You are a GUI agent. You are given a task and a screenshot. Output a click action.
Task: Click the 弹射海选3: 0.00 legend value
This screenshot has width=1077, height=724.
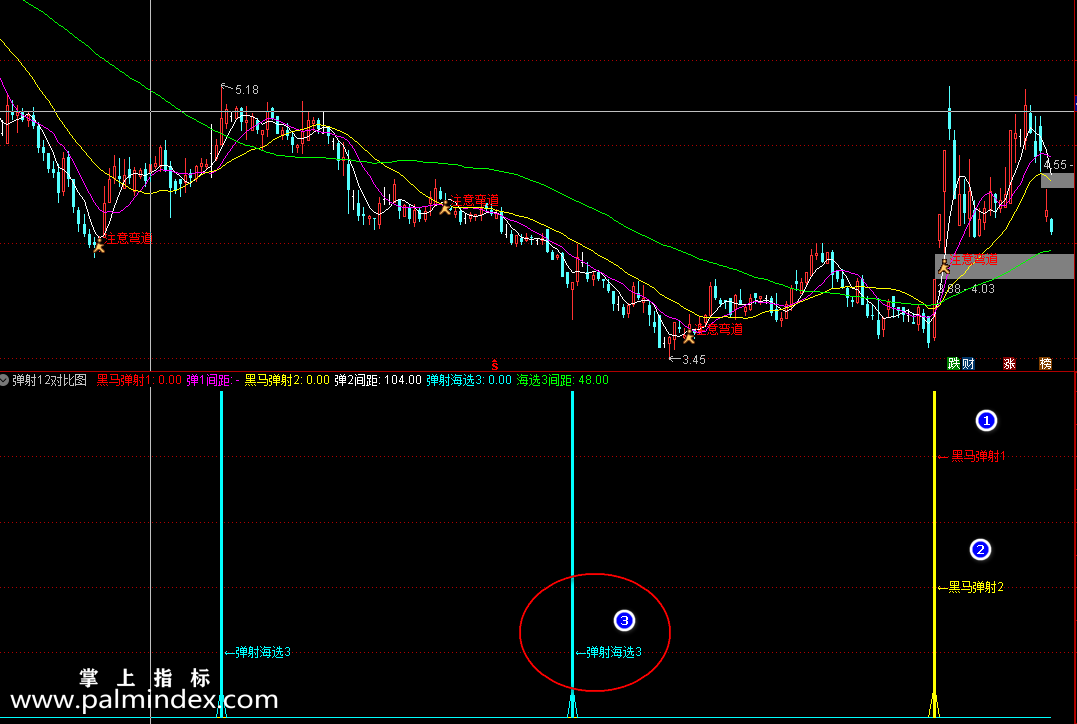click(x=469, y=380)
